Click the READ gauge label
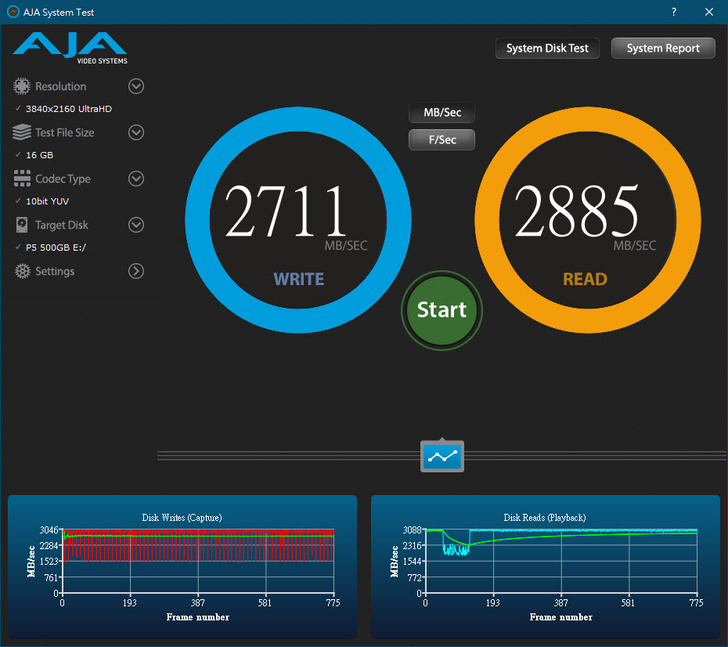This screenshot has height=647, width=728. point(585,279)
